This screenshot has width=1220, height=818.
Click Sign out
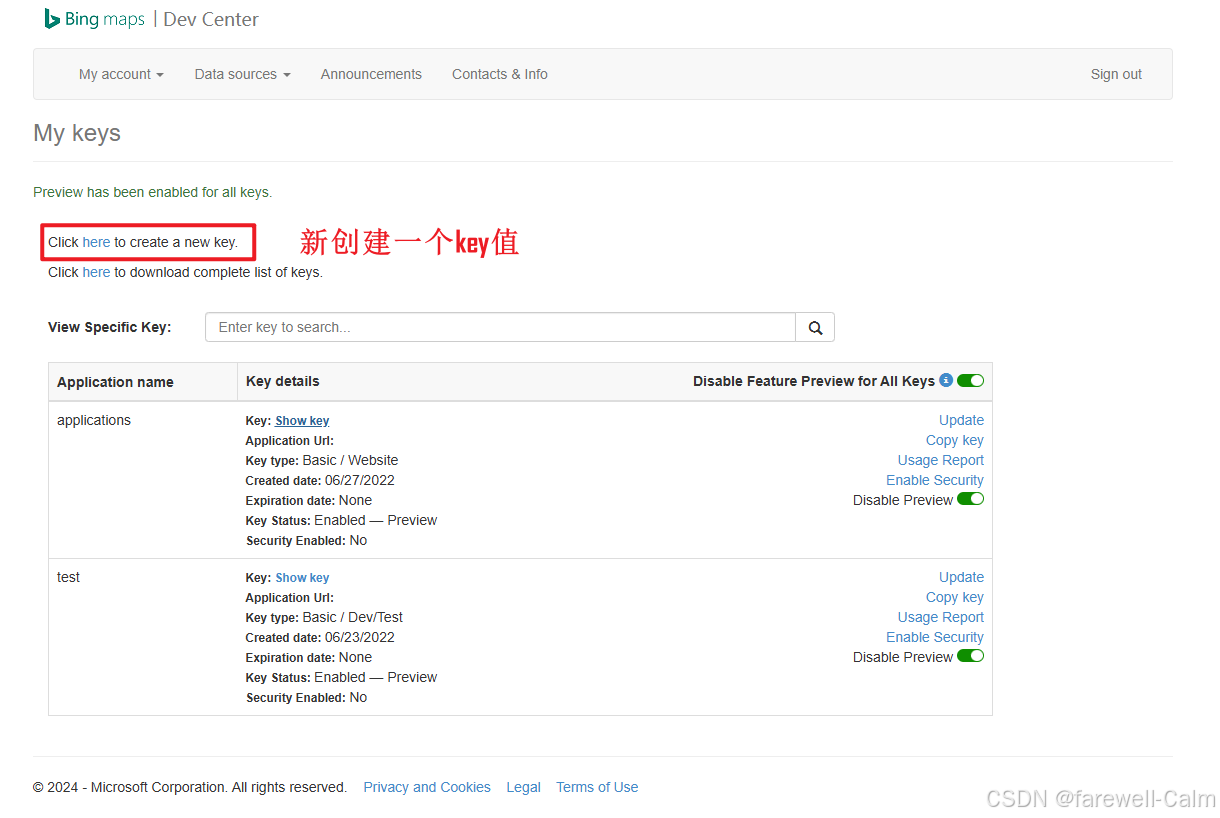pos(1116,74)
